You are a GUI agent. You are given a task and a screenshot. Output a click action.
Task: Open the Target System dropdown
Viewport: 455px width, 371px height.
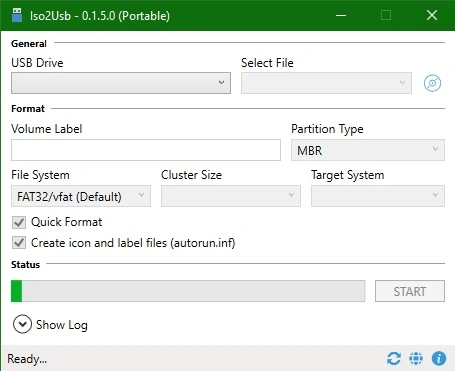[378, 196]
